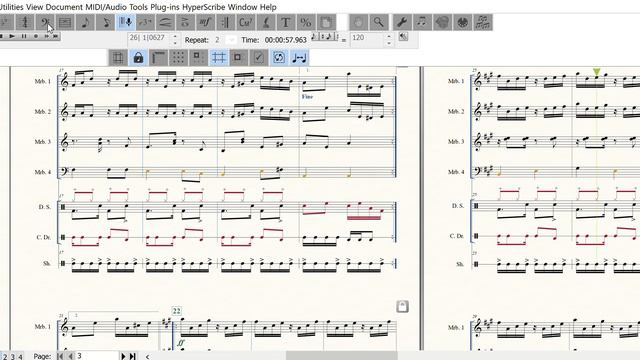Select the Expression tool marked mf
Viewport: 640px width, 360px height.
(205, 22)
